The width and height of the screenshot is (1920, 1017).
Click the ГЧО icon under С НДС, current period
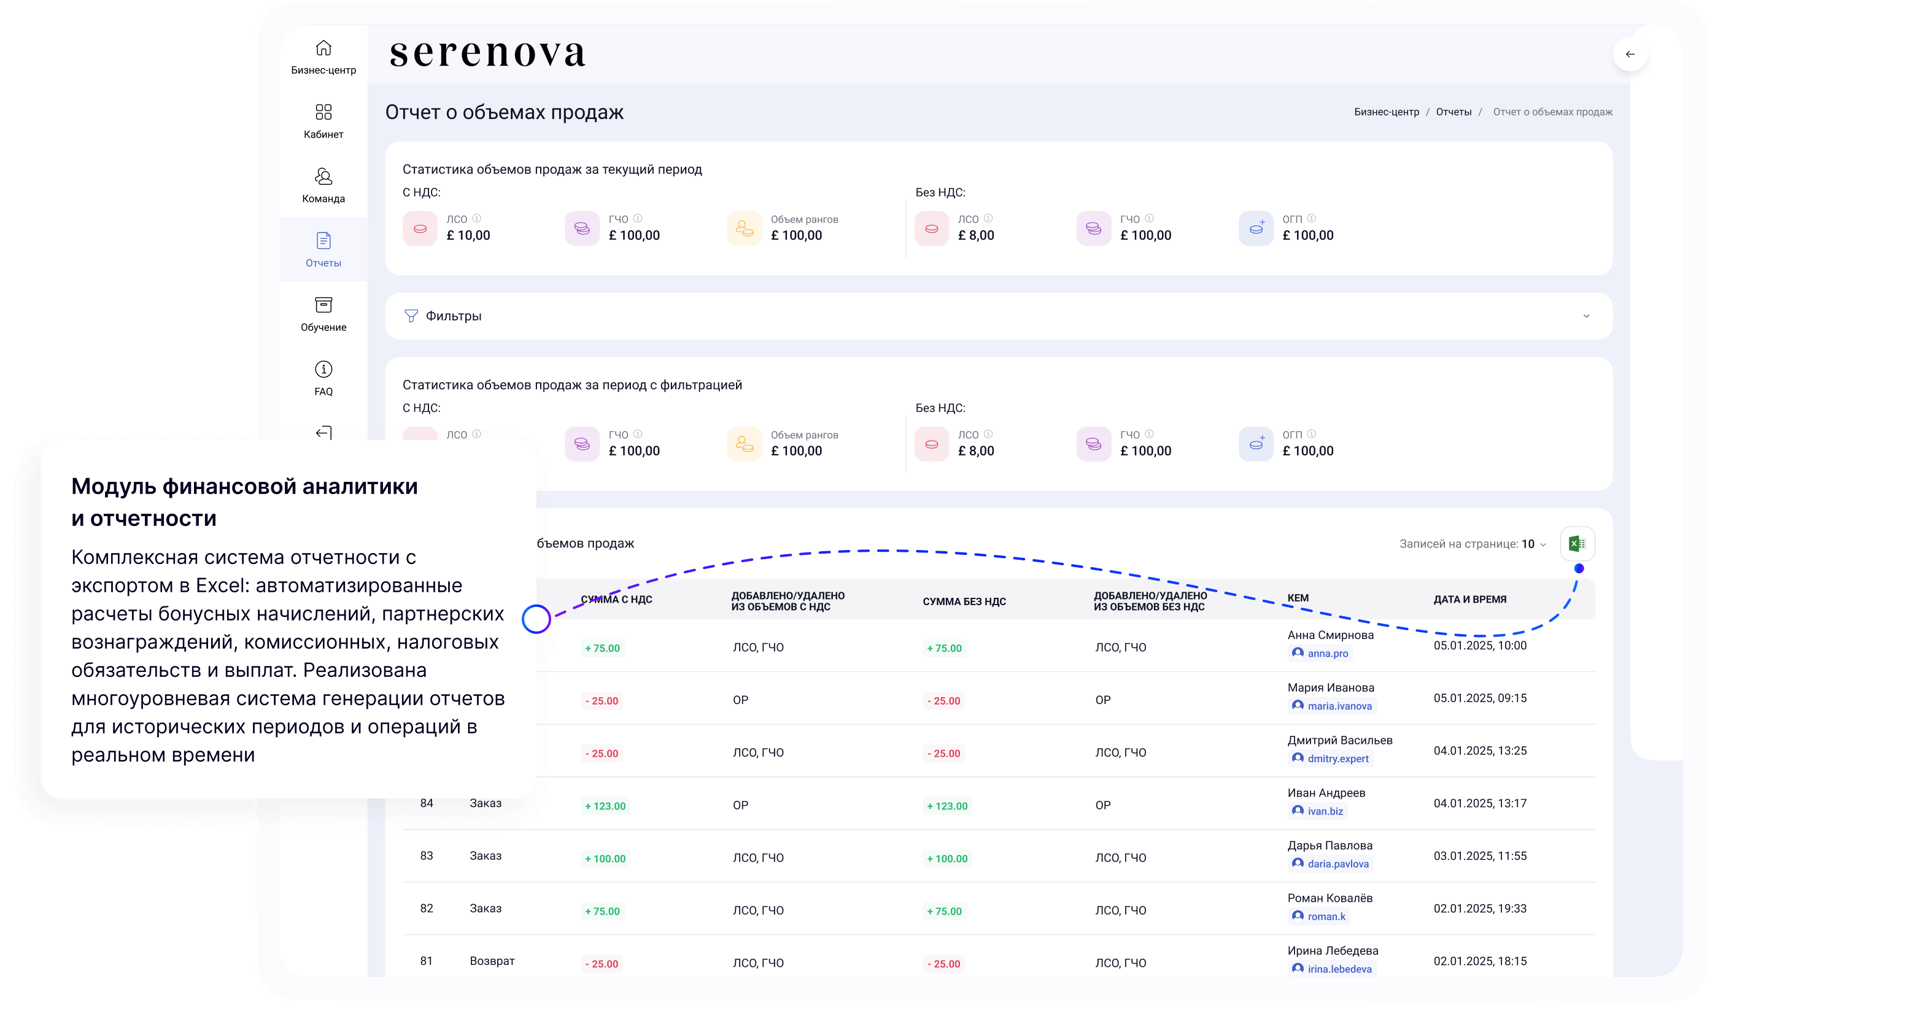(x=582, y=228)
